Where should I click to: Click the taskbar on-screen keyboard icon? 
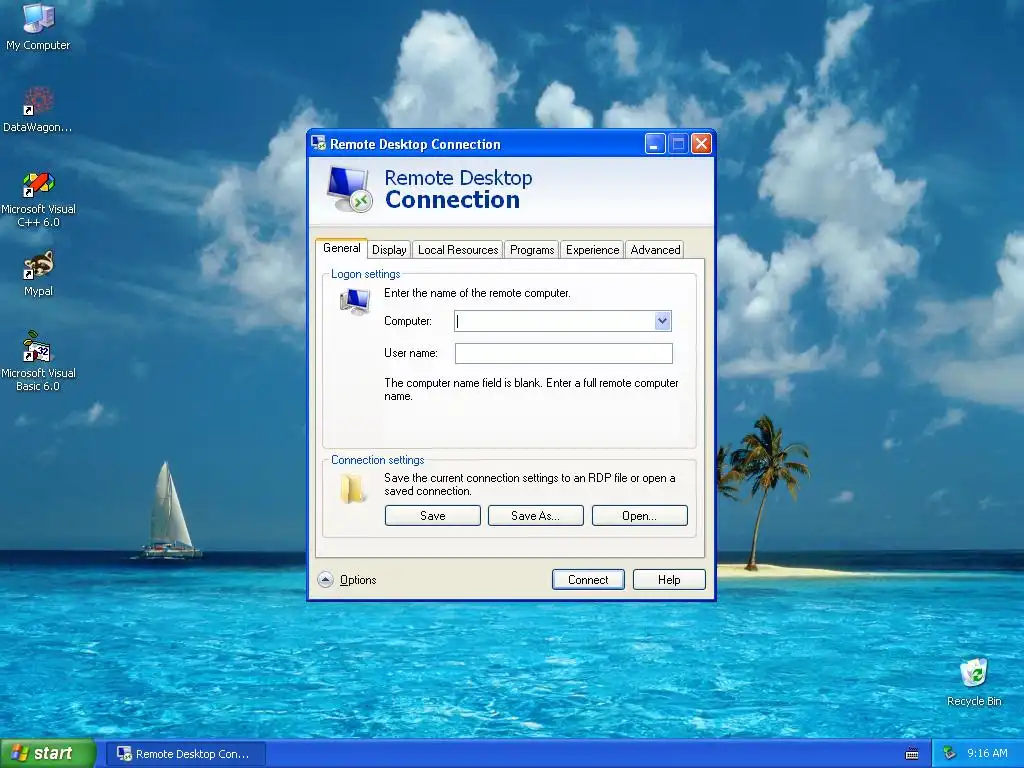pyautogui.click(x=912, y=754)
